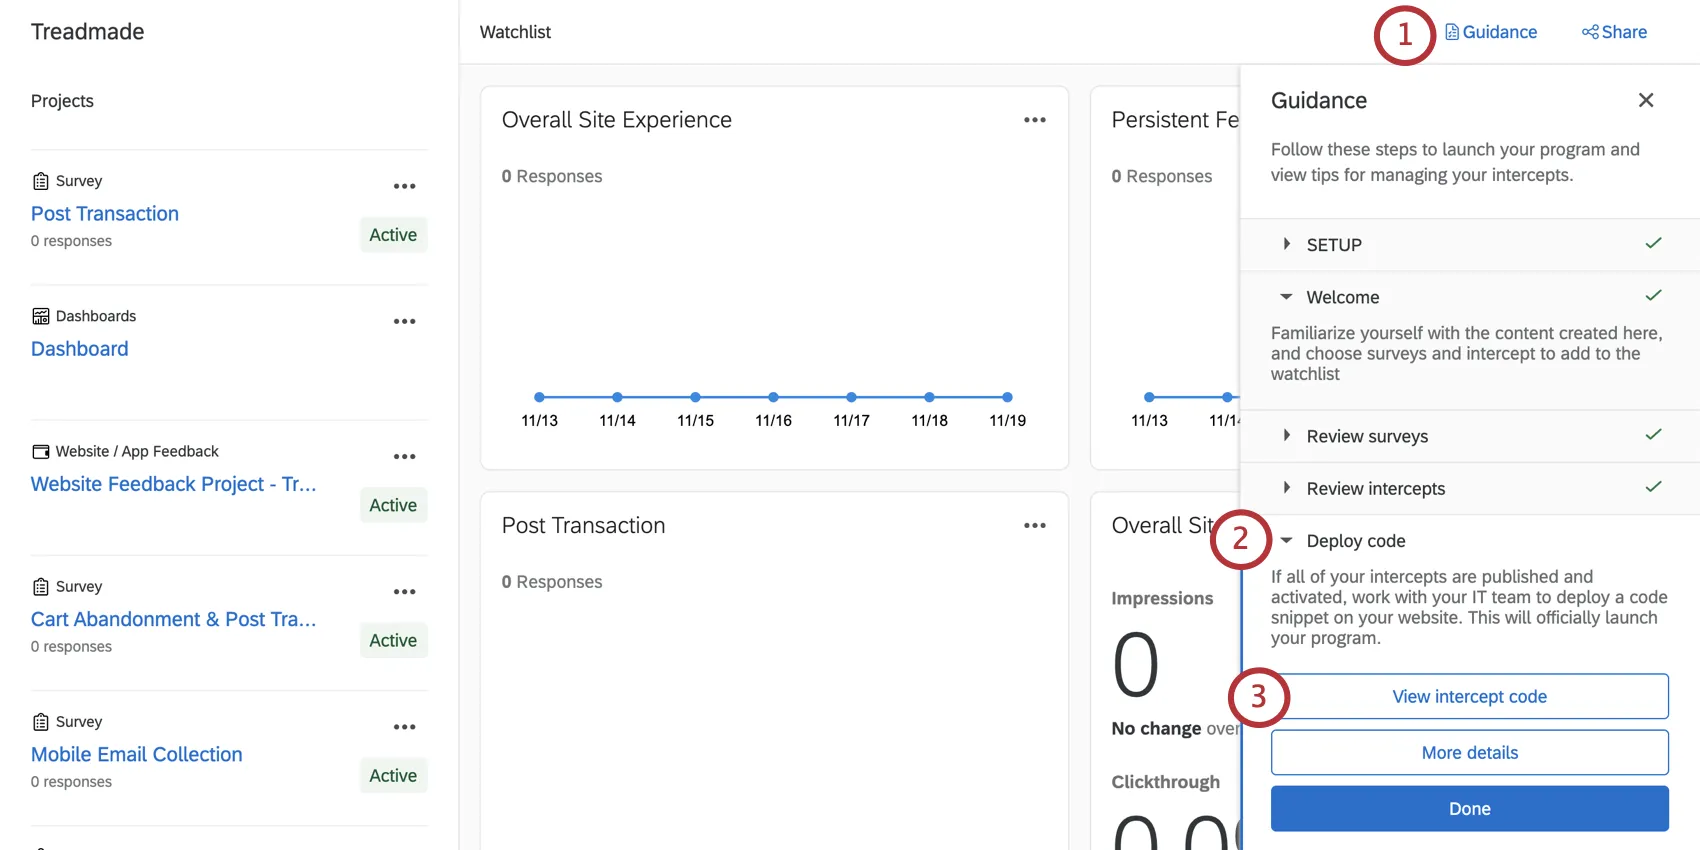This screenshot has width=1700, height=850.
Task: Collapse the Deploy code section
Action: [1286, 540]
